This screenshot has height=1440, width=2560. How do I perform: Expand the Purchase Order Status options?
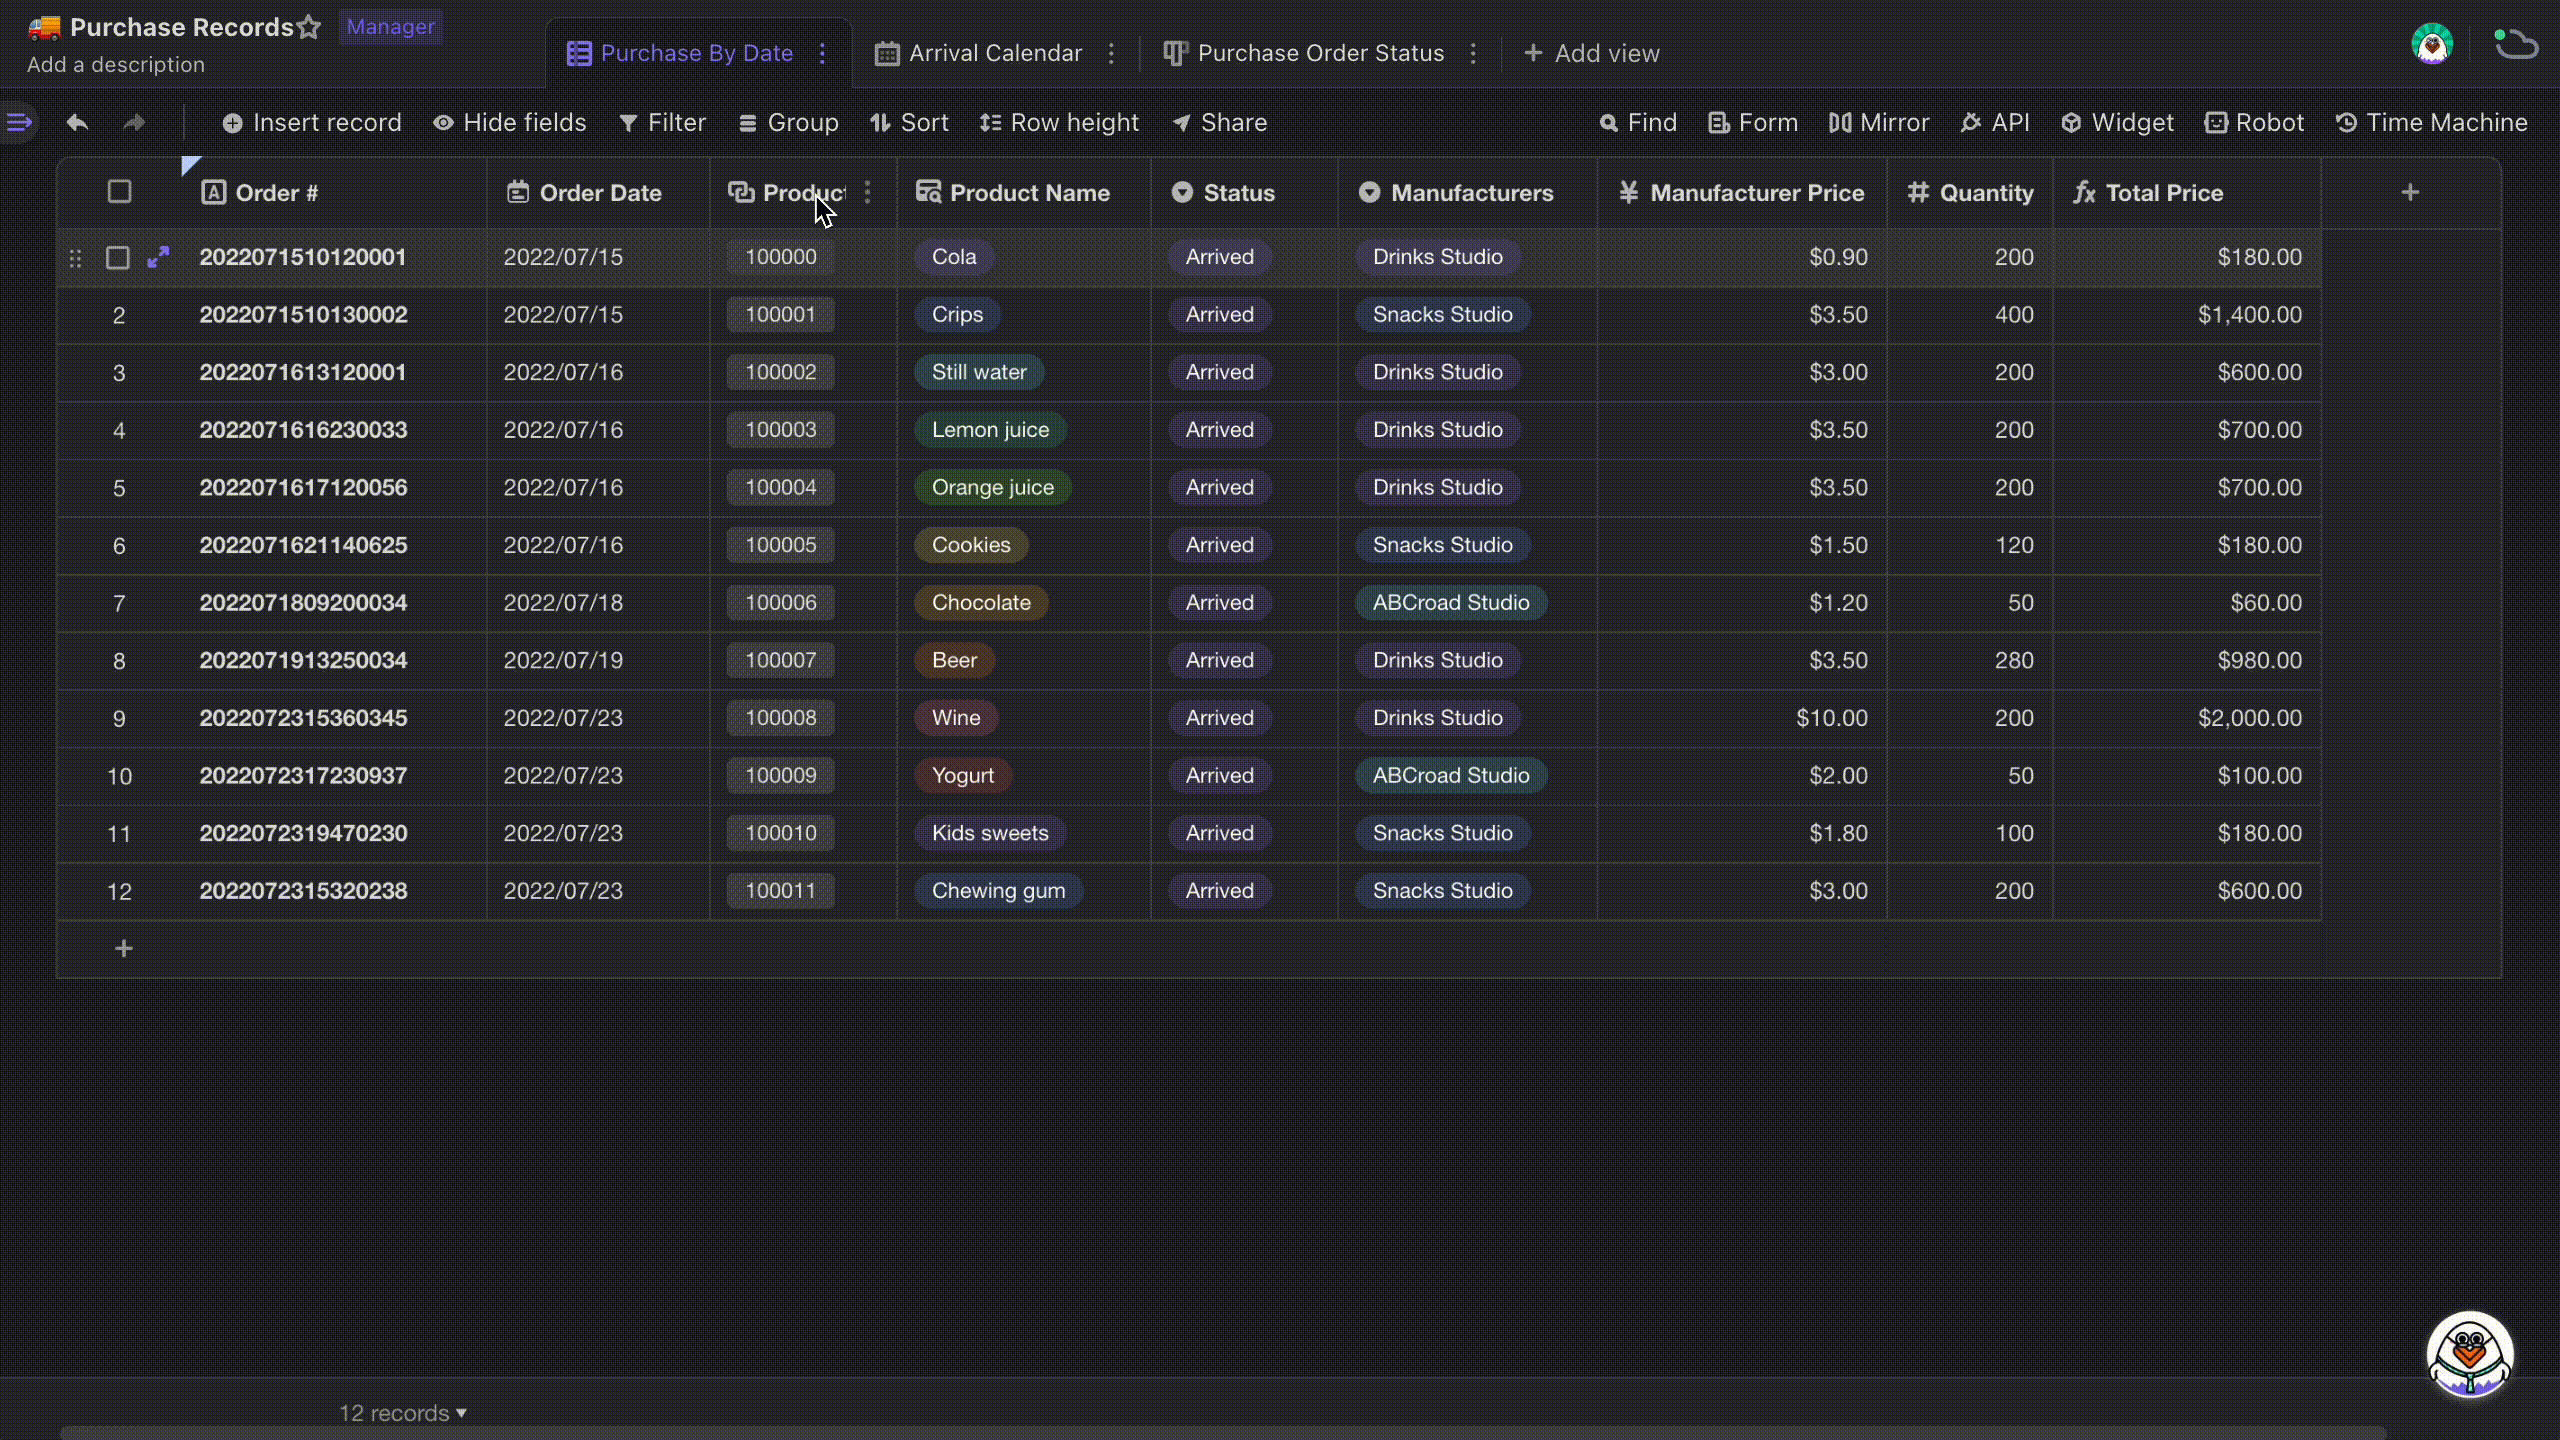pos(1473,53)
